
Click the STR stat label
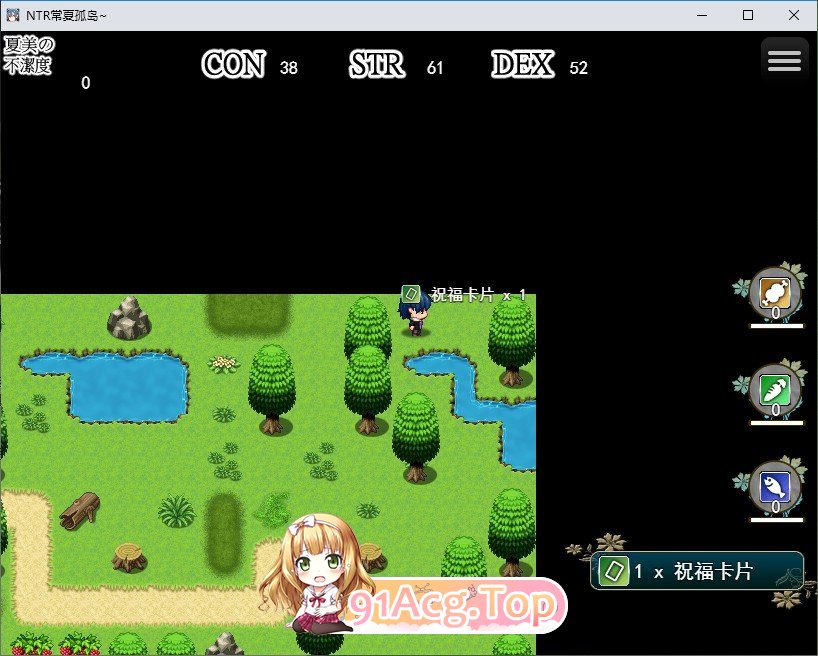tap(377, 64)
